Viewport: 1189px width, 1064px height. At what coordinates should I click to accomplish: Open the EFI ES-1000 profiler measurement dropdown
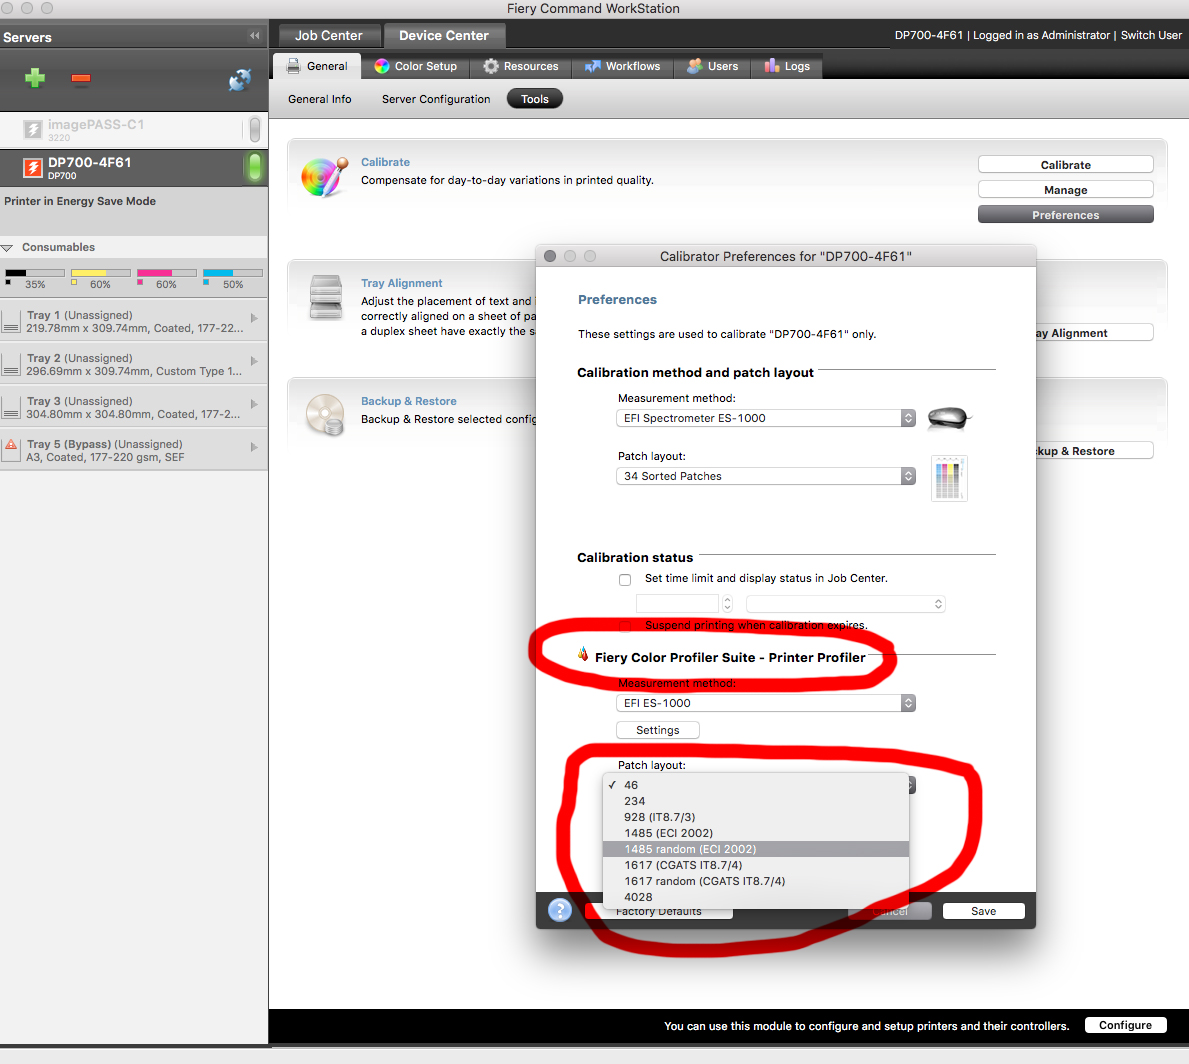point(766,703)
